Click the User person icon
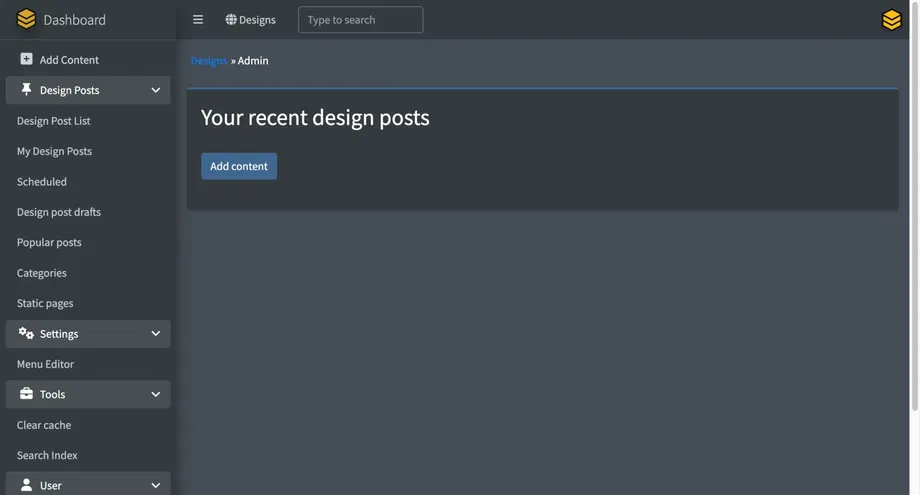The height and width of the screenshot is (495, 920). pos(26,485)
